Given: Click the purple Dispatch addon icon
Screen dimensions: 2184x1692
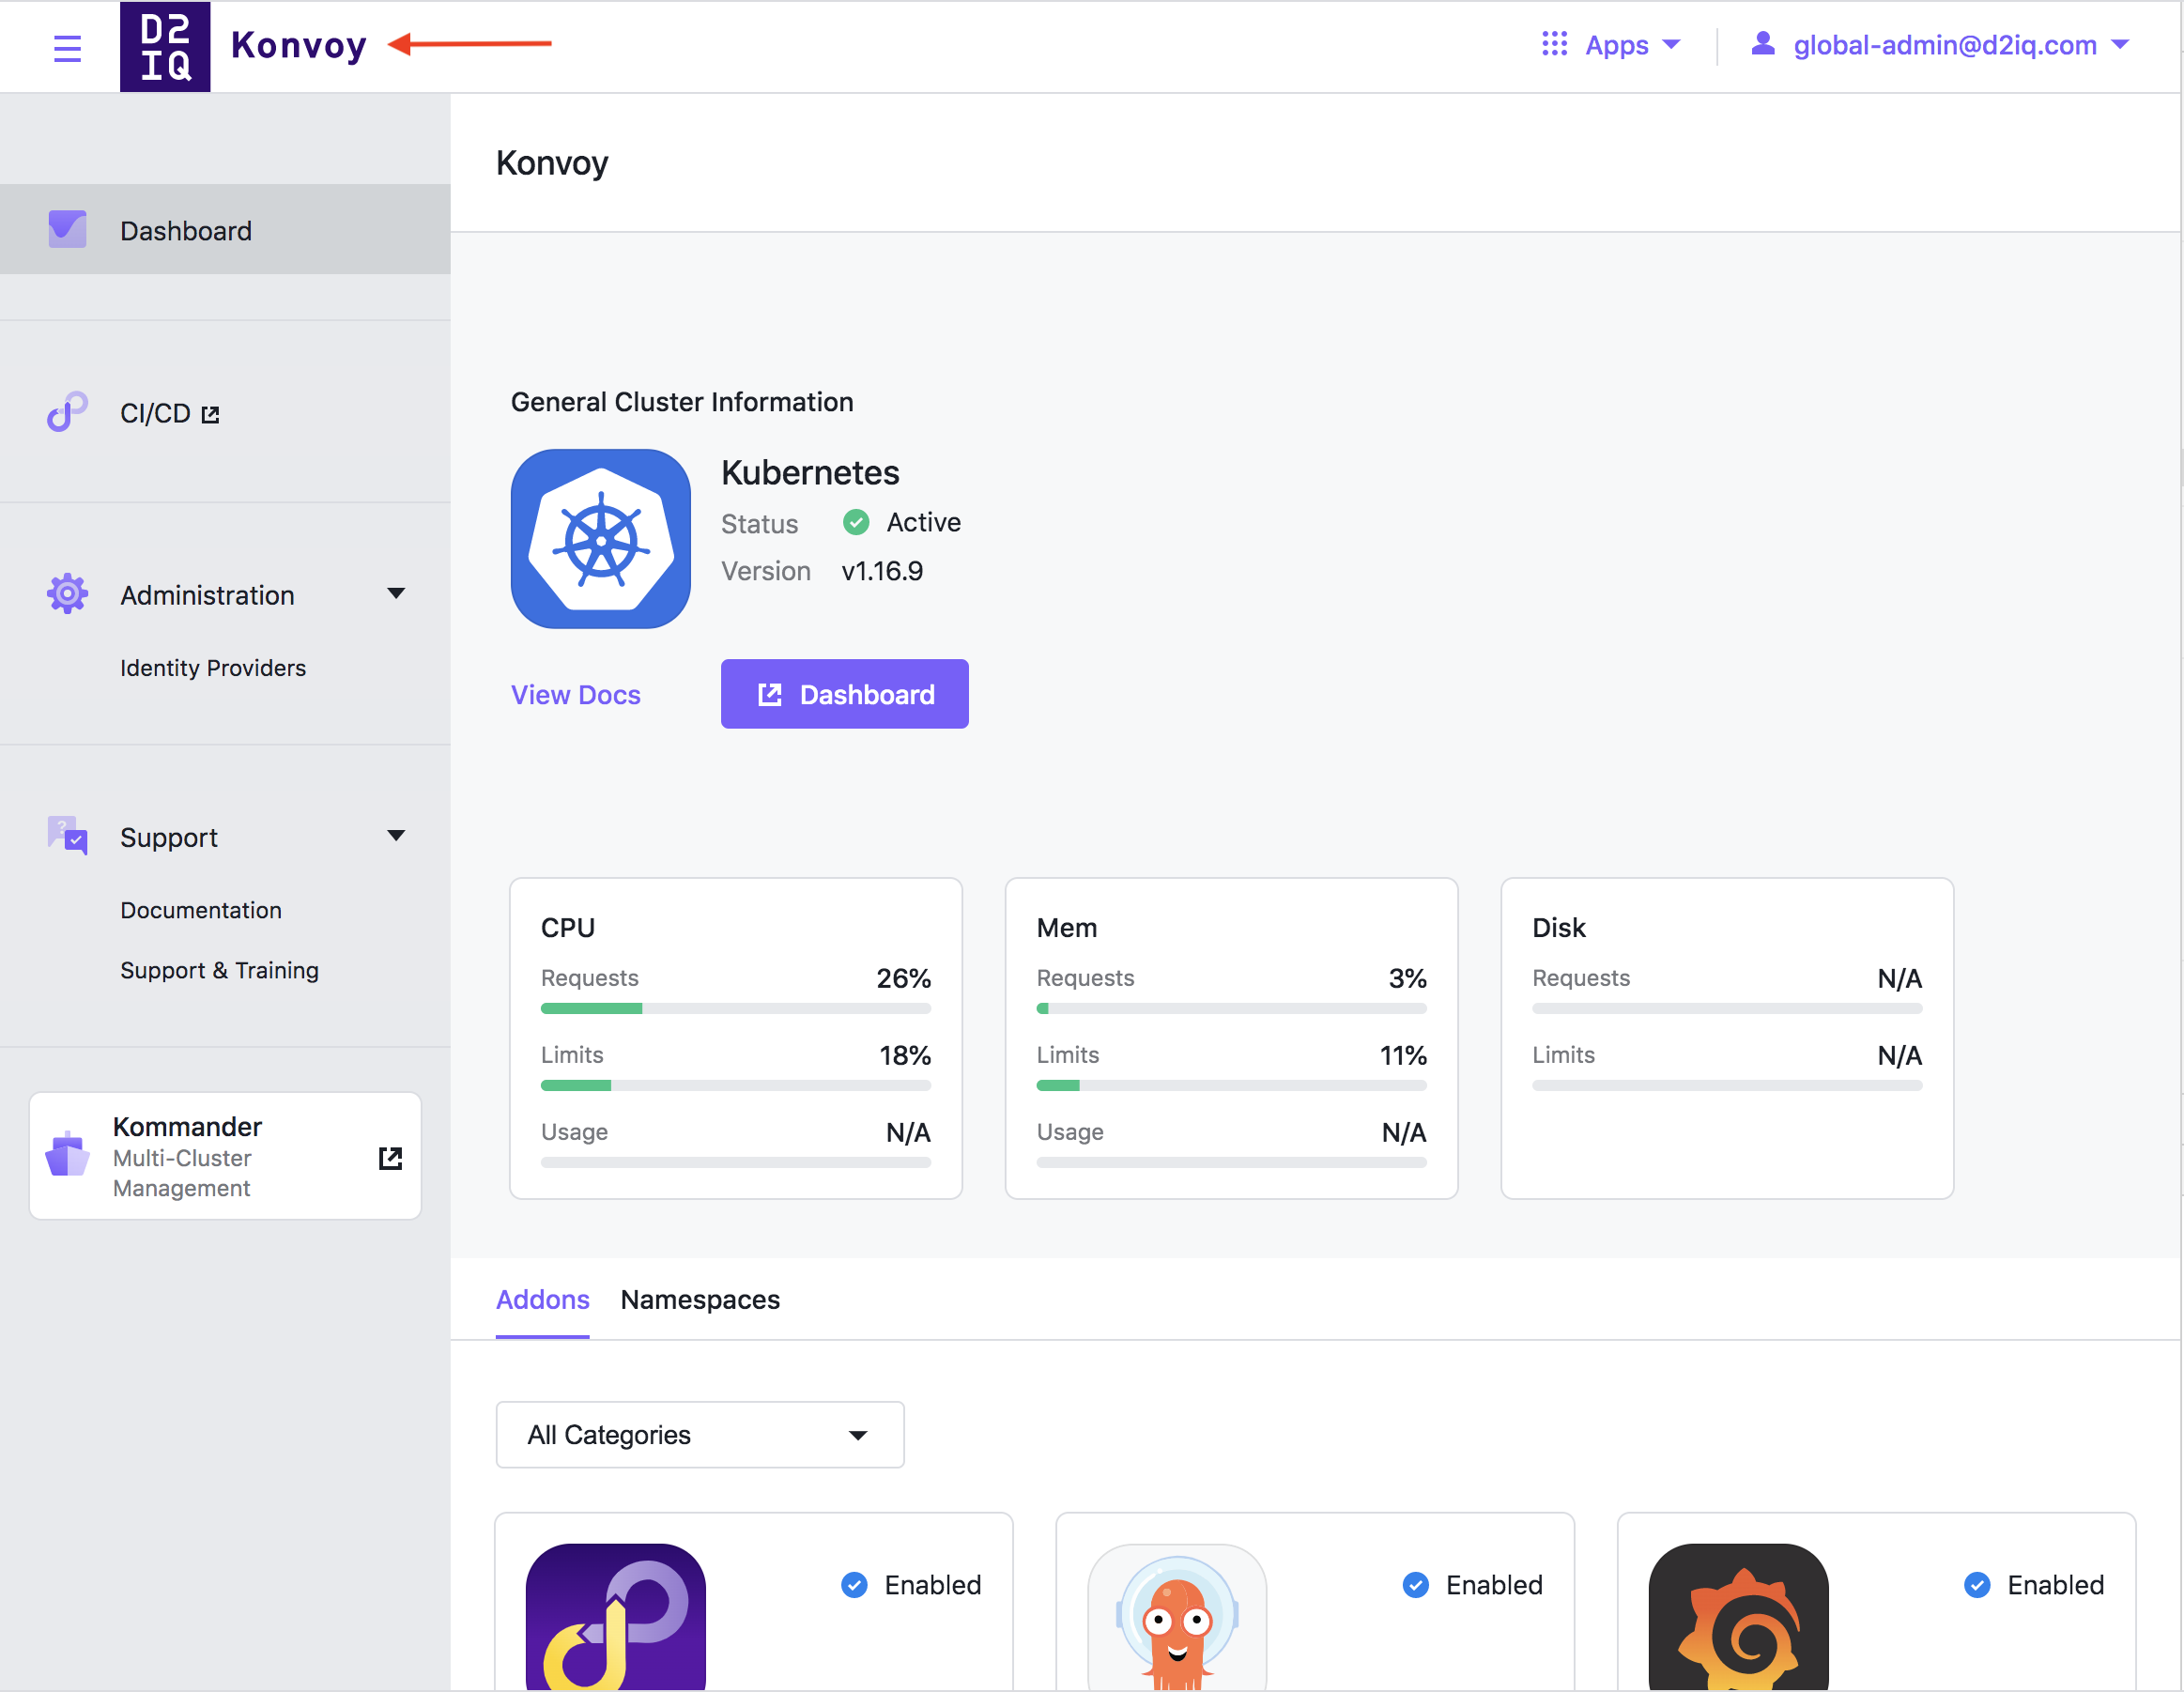Looking at the screenshot, I should tap(616, 1617).
